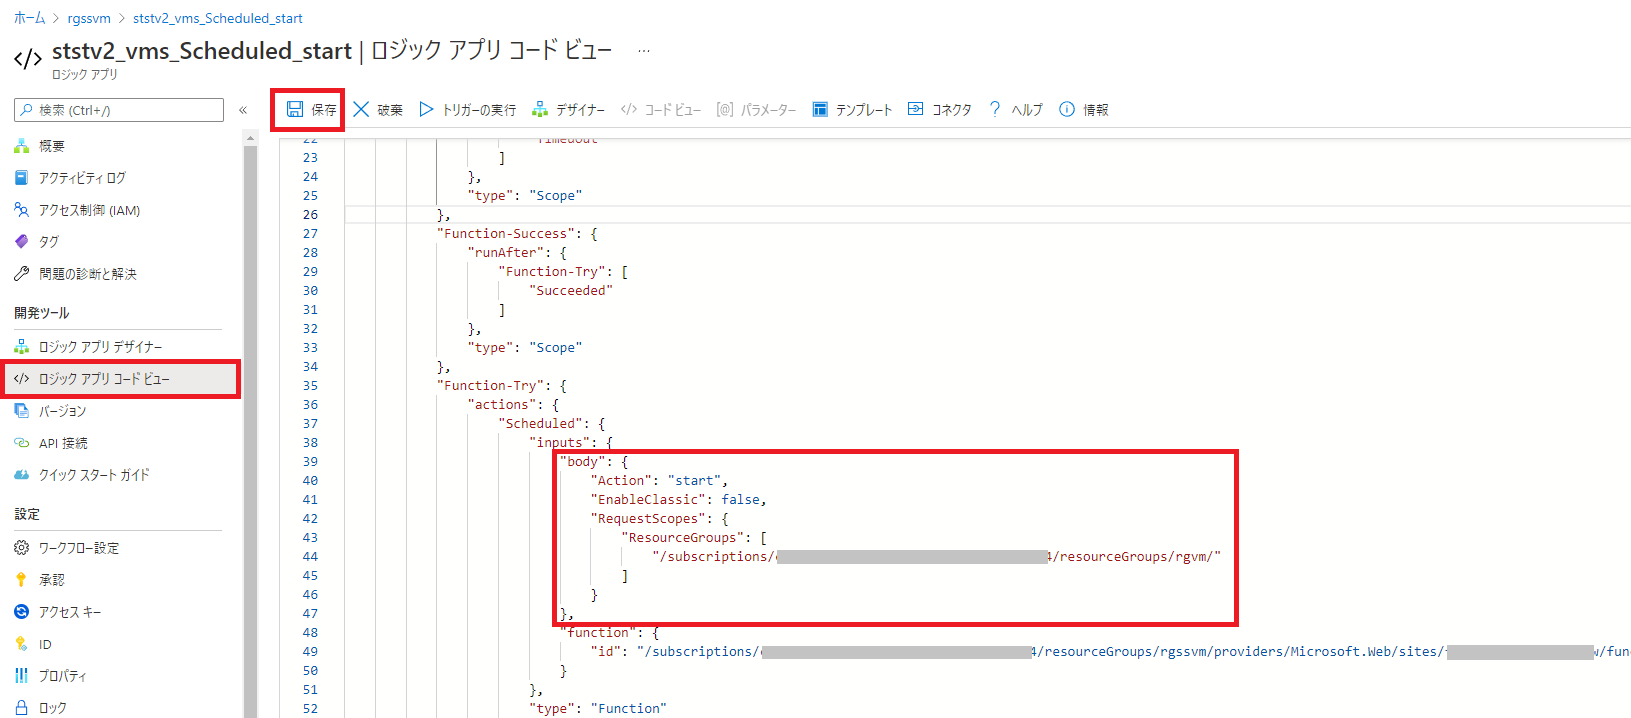The width and height of the screenshot is (1631, 718).
Task: Click the "function": { line 48
Action: click(x=609, y=633)
